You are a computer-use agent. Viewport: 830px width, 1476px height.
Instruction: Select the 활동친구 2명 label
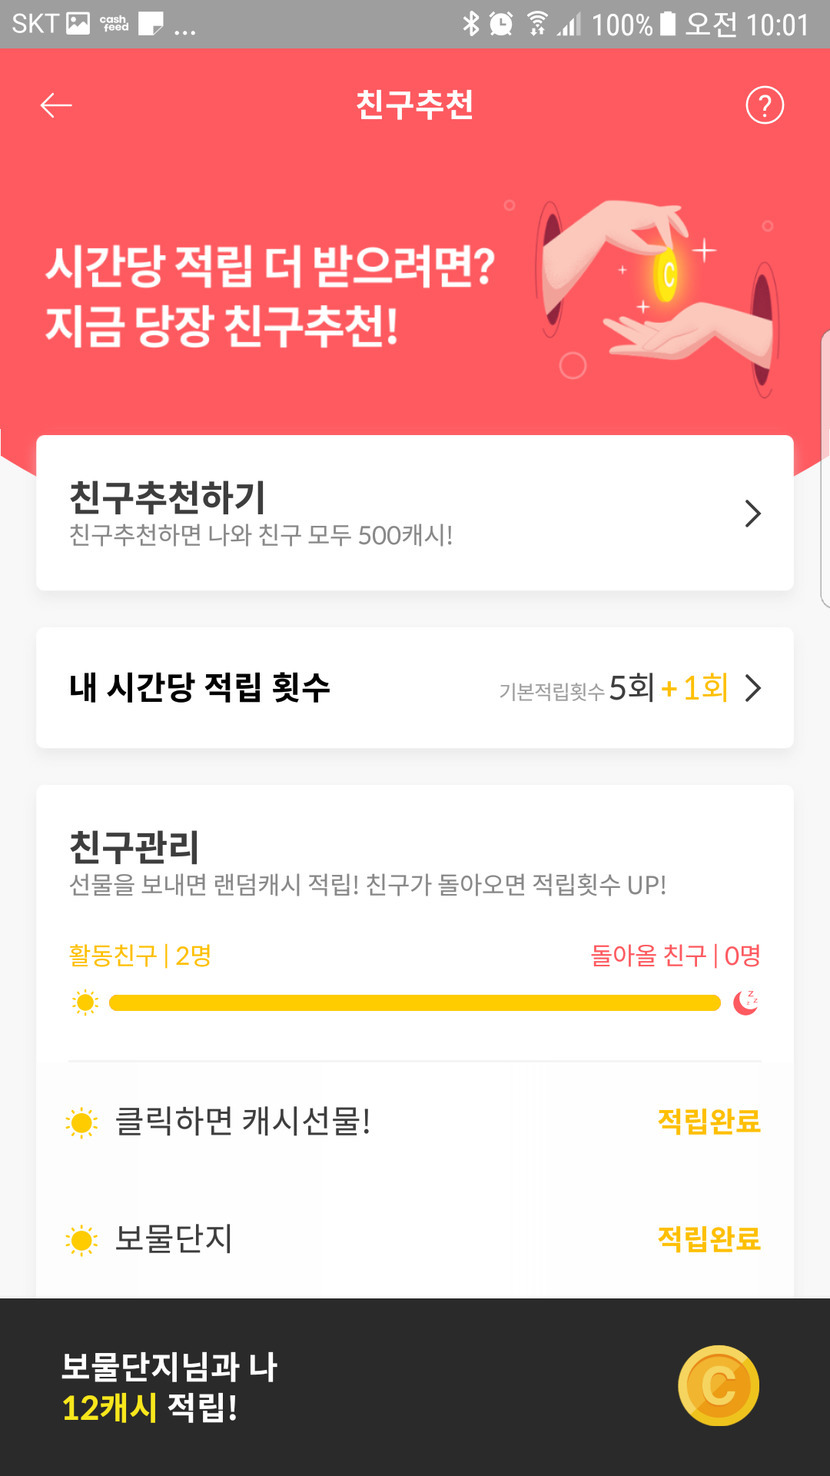click(x=139, y=955)
